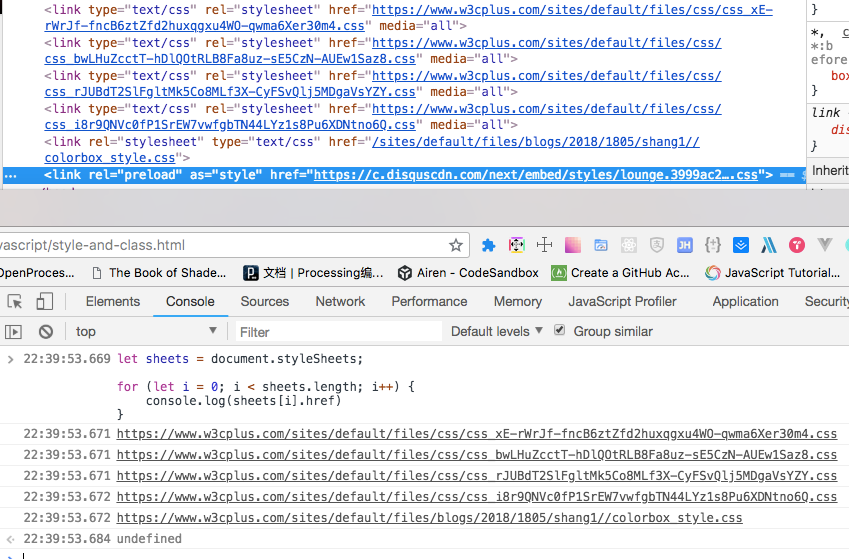The image size is (849, 559).
Task: Open logged colorbox_style.css link in console
Action: pos(429,518)
